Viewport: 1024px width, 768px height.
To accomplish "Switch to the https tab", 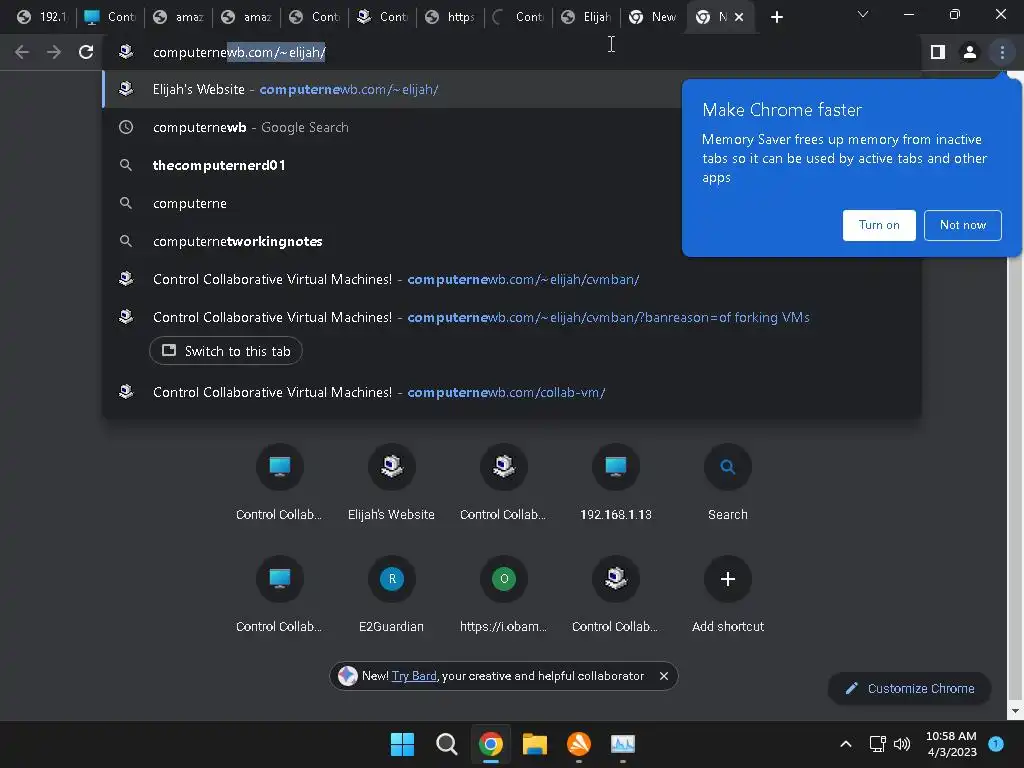I will tap(450, 17).
